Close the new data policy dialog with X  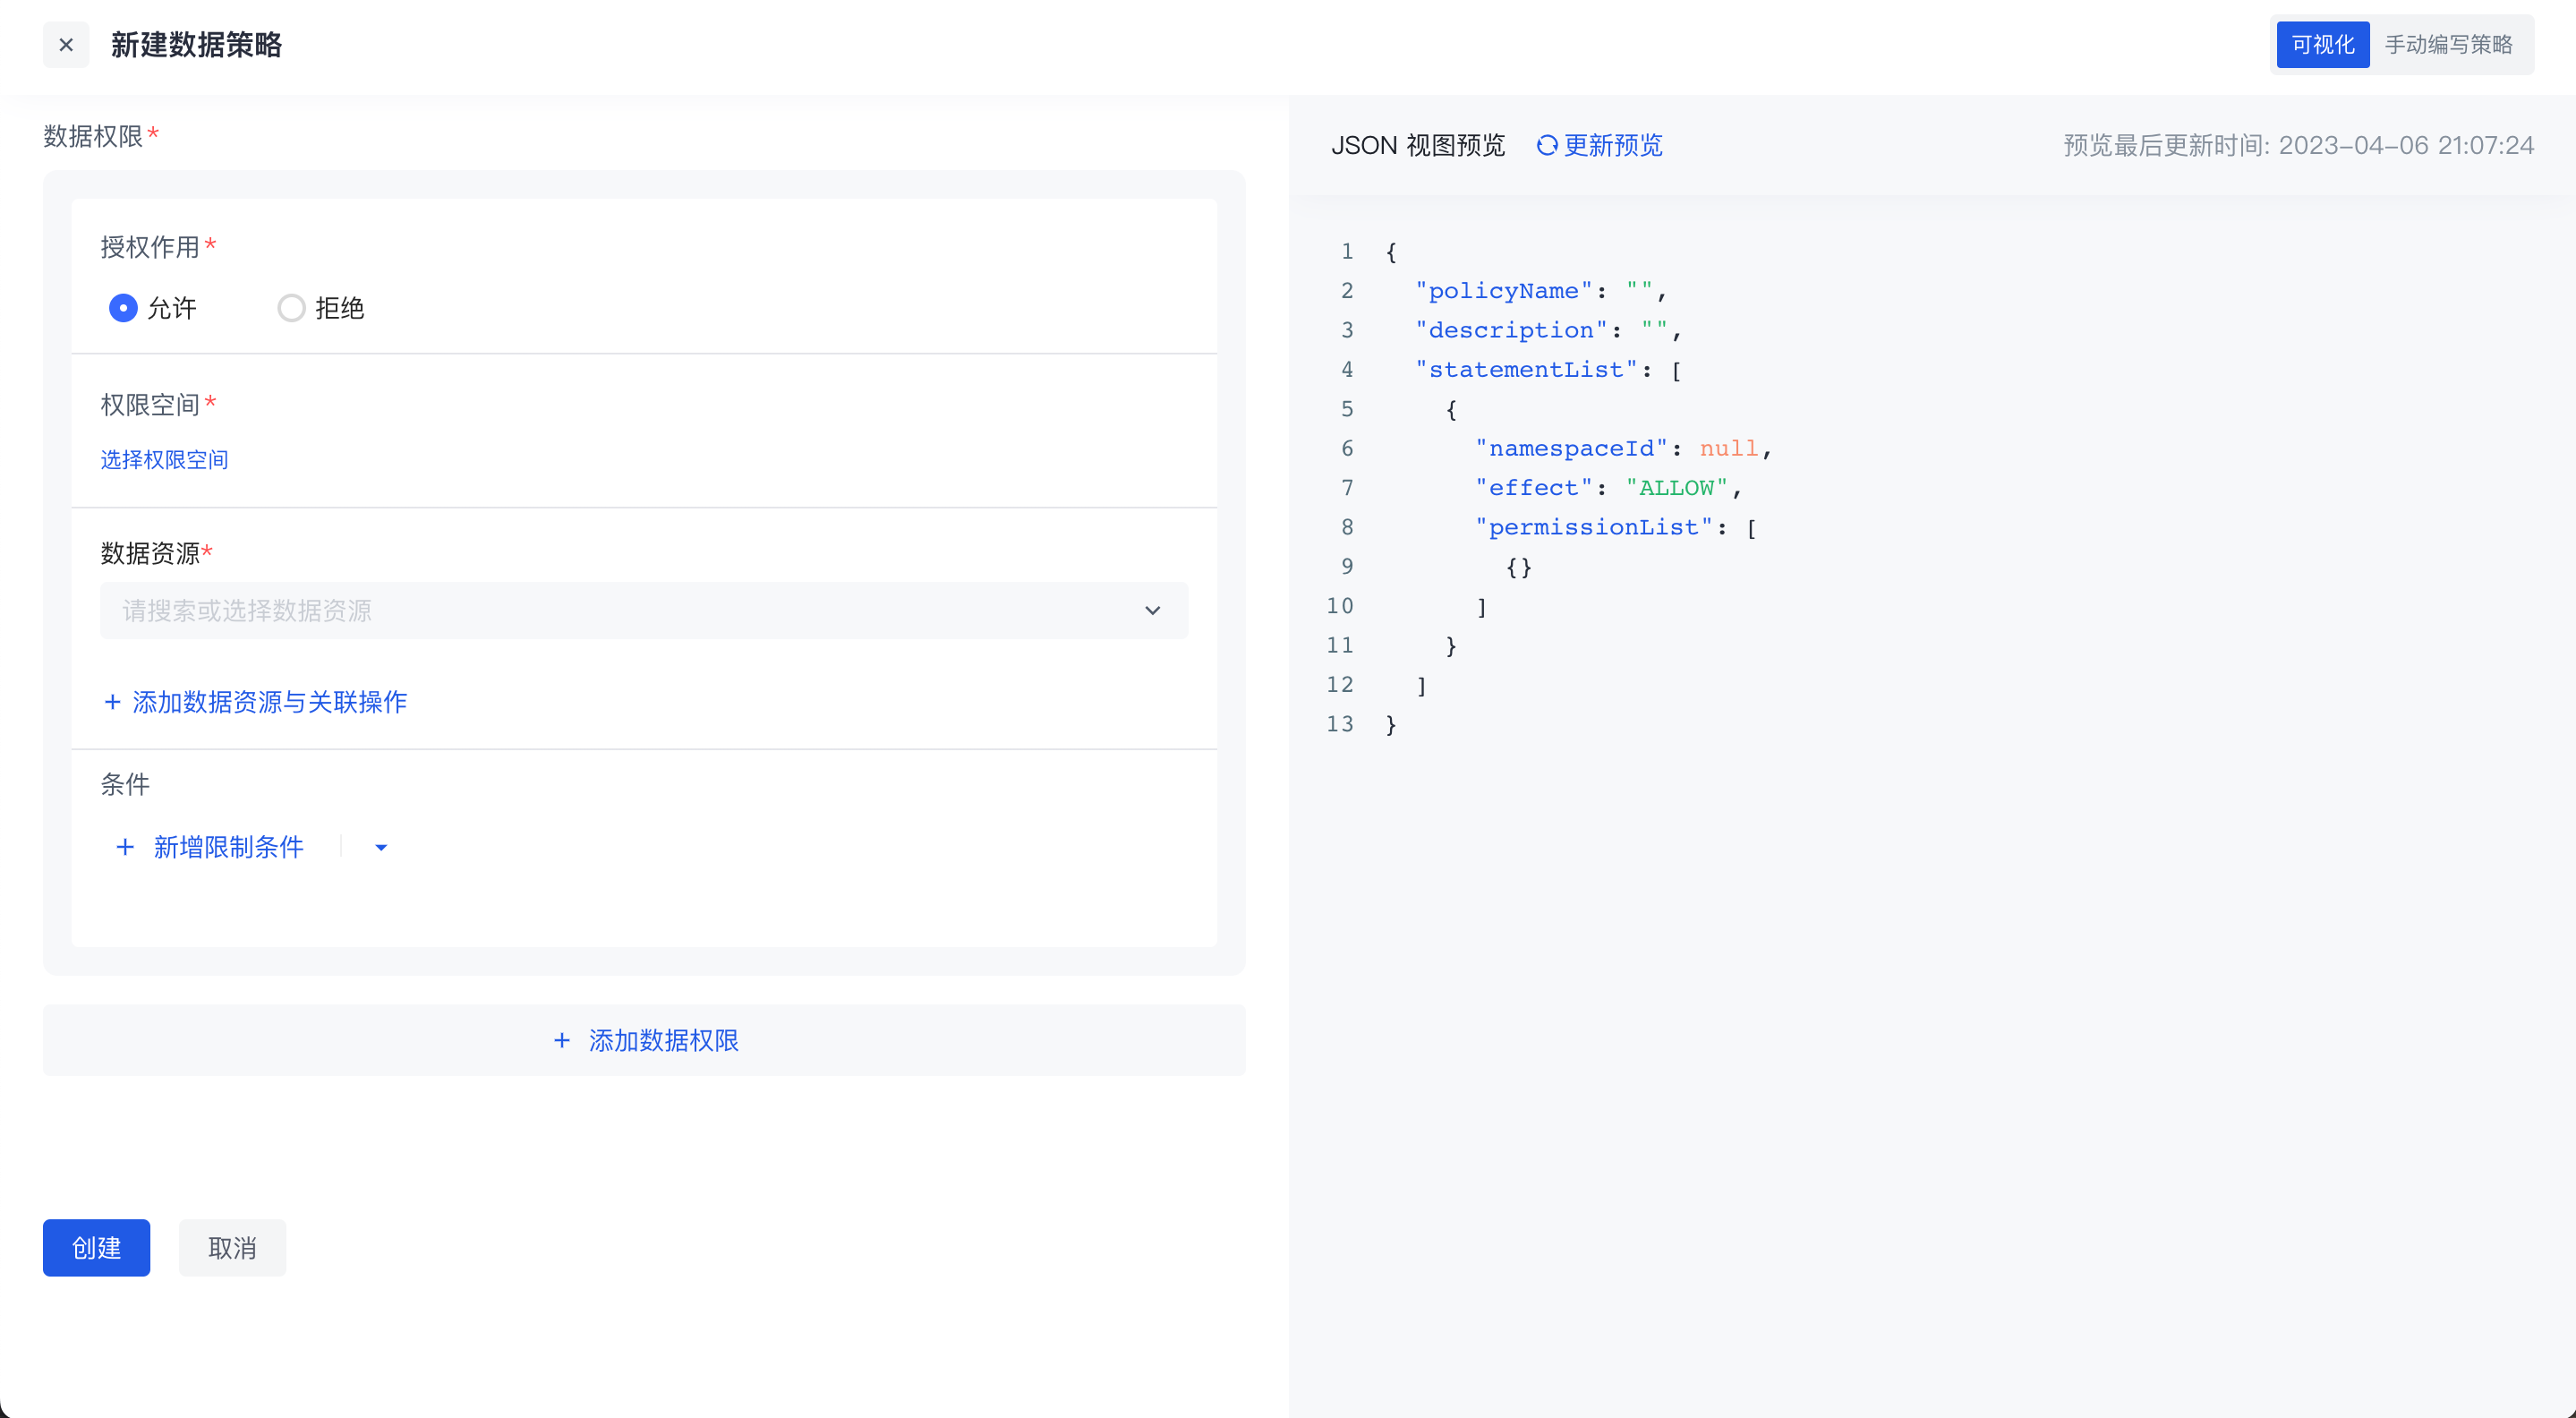66,45
